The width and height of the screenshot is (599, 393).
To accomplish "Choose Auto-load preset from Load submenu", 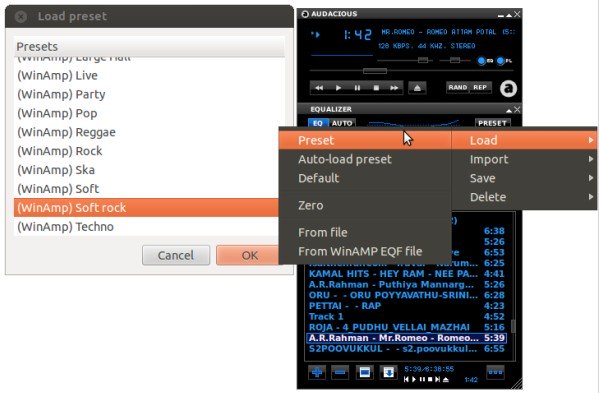I will pyautogui.click(x=365, y=159).
